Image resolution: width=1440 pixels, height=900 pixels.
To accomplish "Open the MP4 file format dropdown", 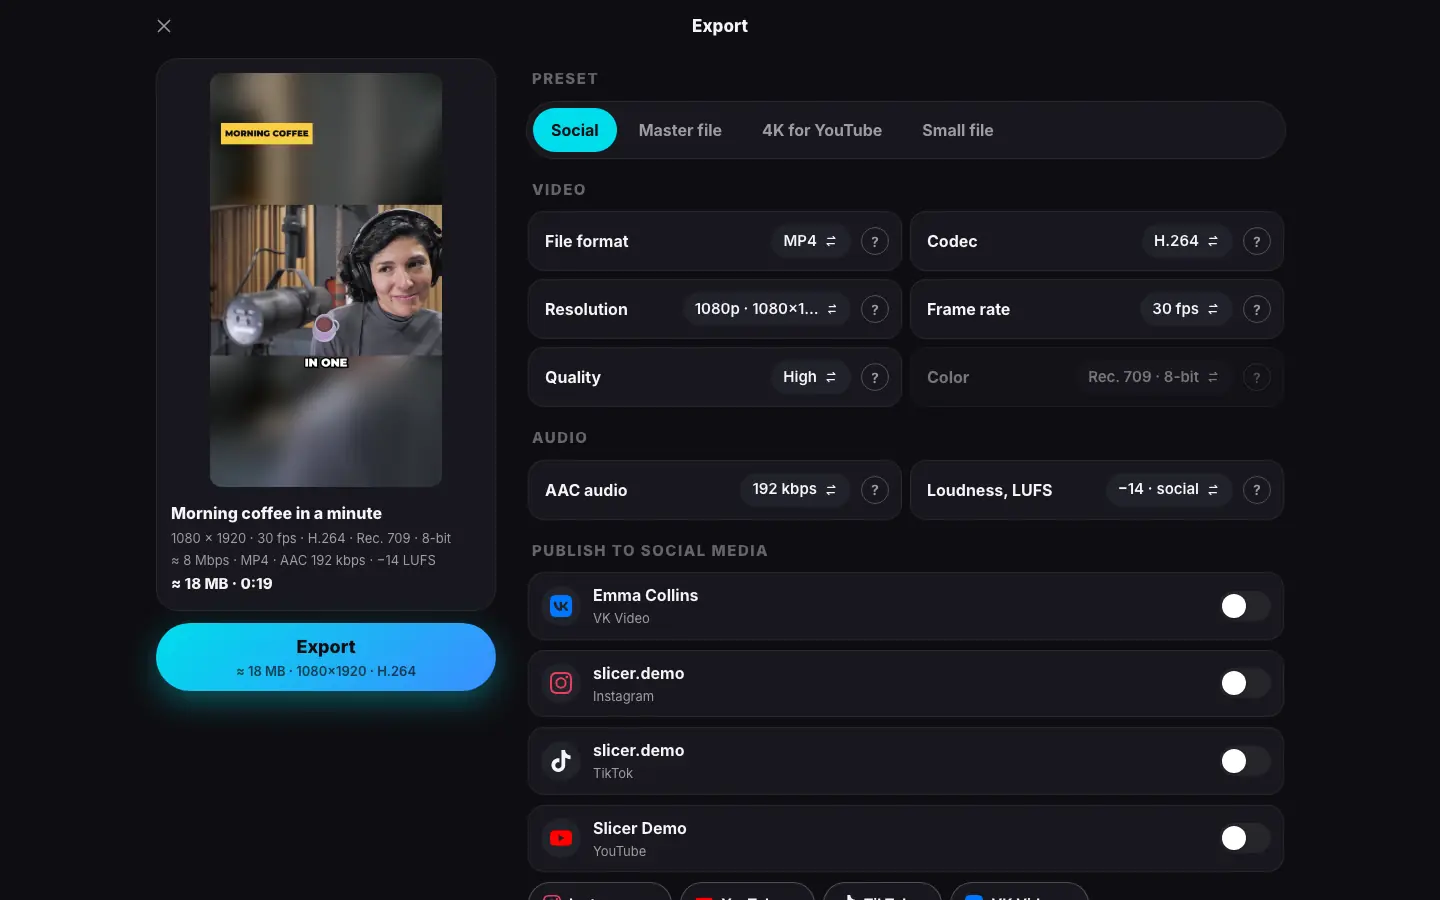I will [x=810, y=241].
